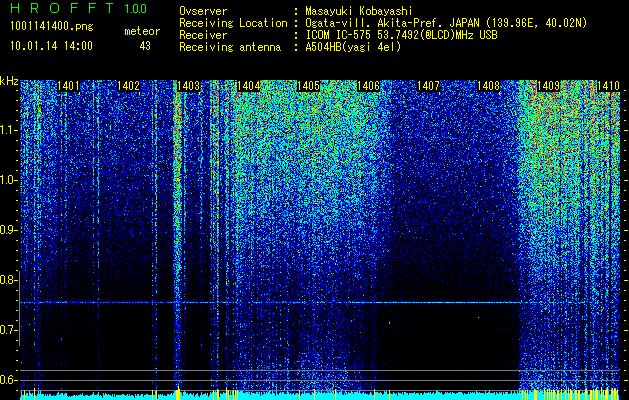Click the 0.6 frequency axis label
Image resolution: width=629 pixels, height=400 pixels.
[x=7, y=380]
